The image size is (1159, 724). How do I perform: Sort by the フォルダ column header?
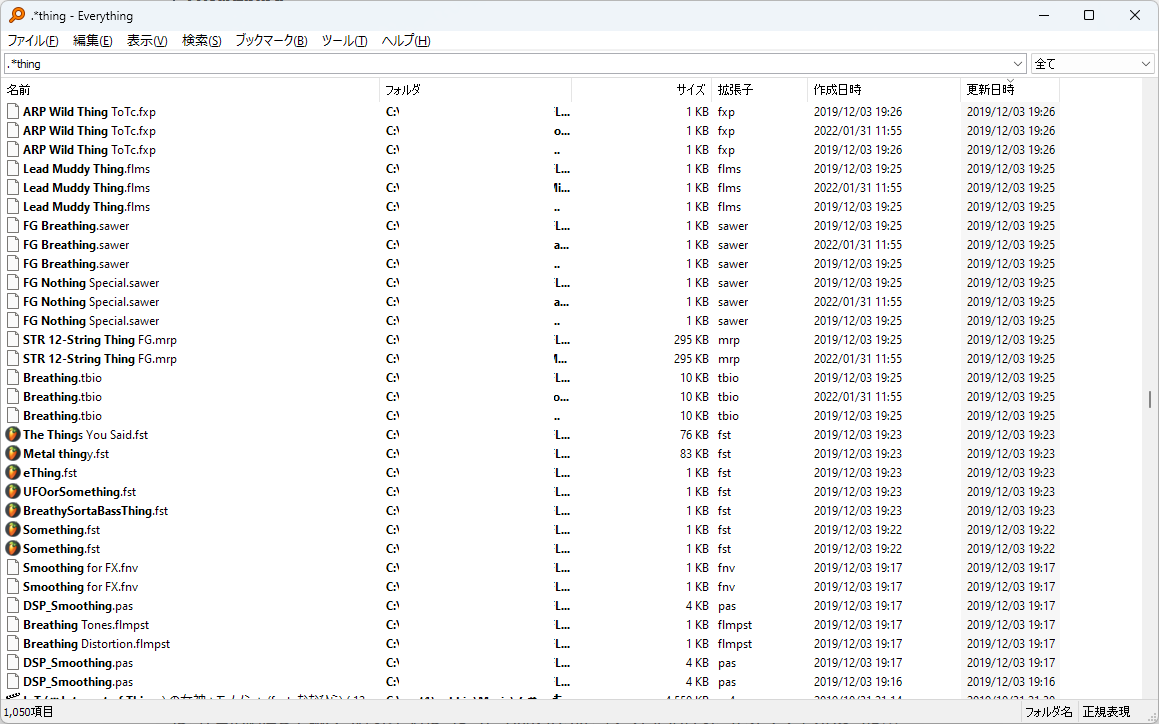[475, 89]
